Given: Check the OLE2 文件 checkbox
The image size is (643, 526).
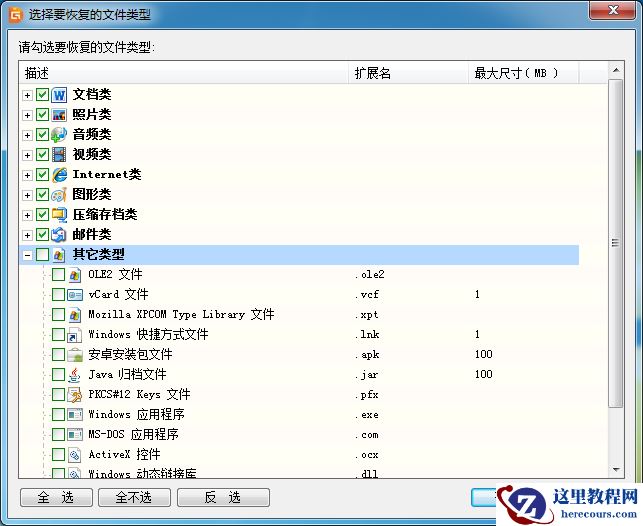Looking at the screenshot, I should tap(58, 275).
